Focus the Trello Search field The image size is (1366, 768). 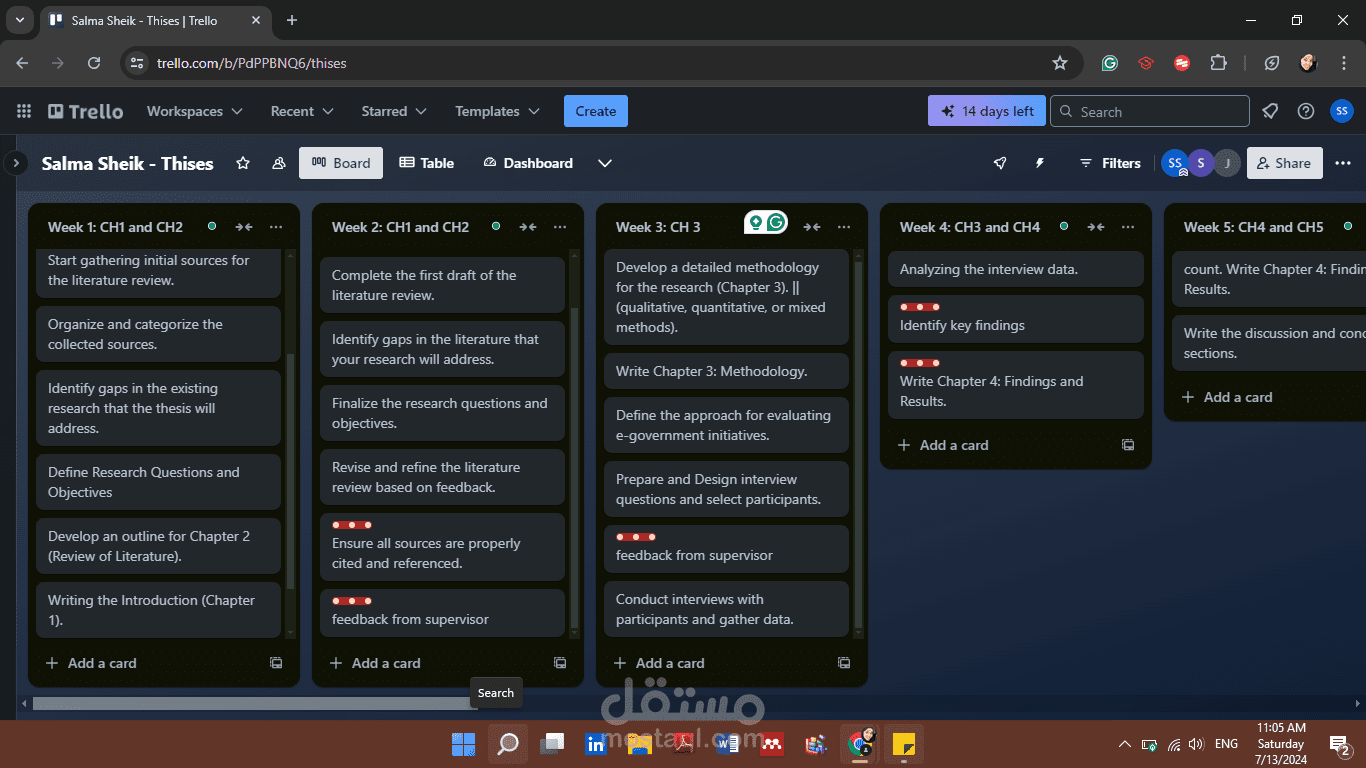(x=1150, y=111)
